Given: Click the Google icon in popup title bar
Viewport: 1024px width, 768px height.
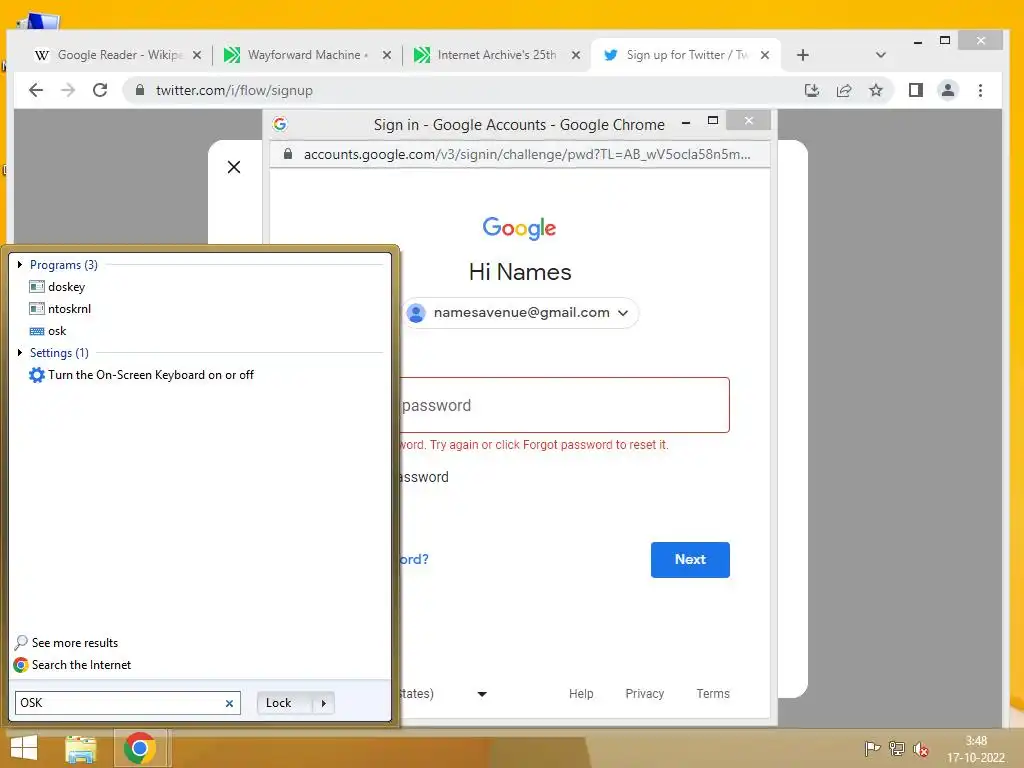Looking at the screenshot, I should [x=280, y=124].
